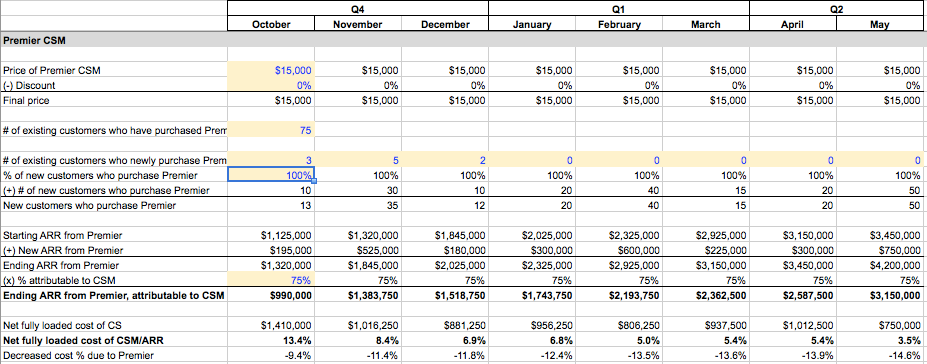Click the Q1 quarter header
This screenshot has height=364, width=927.
click(x=619, y=9)
